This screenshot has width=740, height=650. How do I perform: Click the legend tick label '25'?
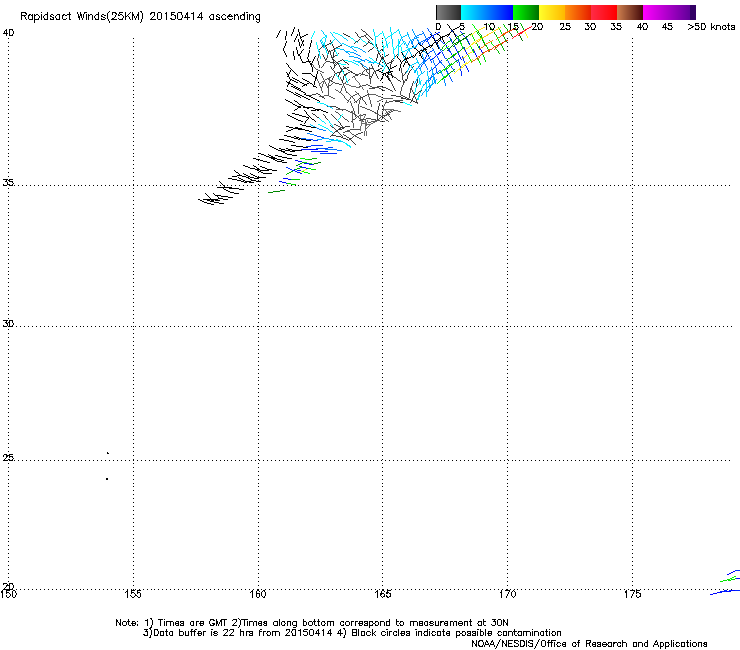pos(565,27)
